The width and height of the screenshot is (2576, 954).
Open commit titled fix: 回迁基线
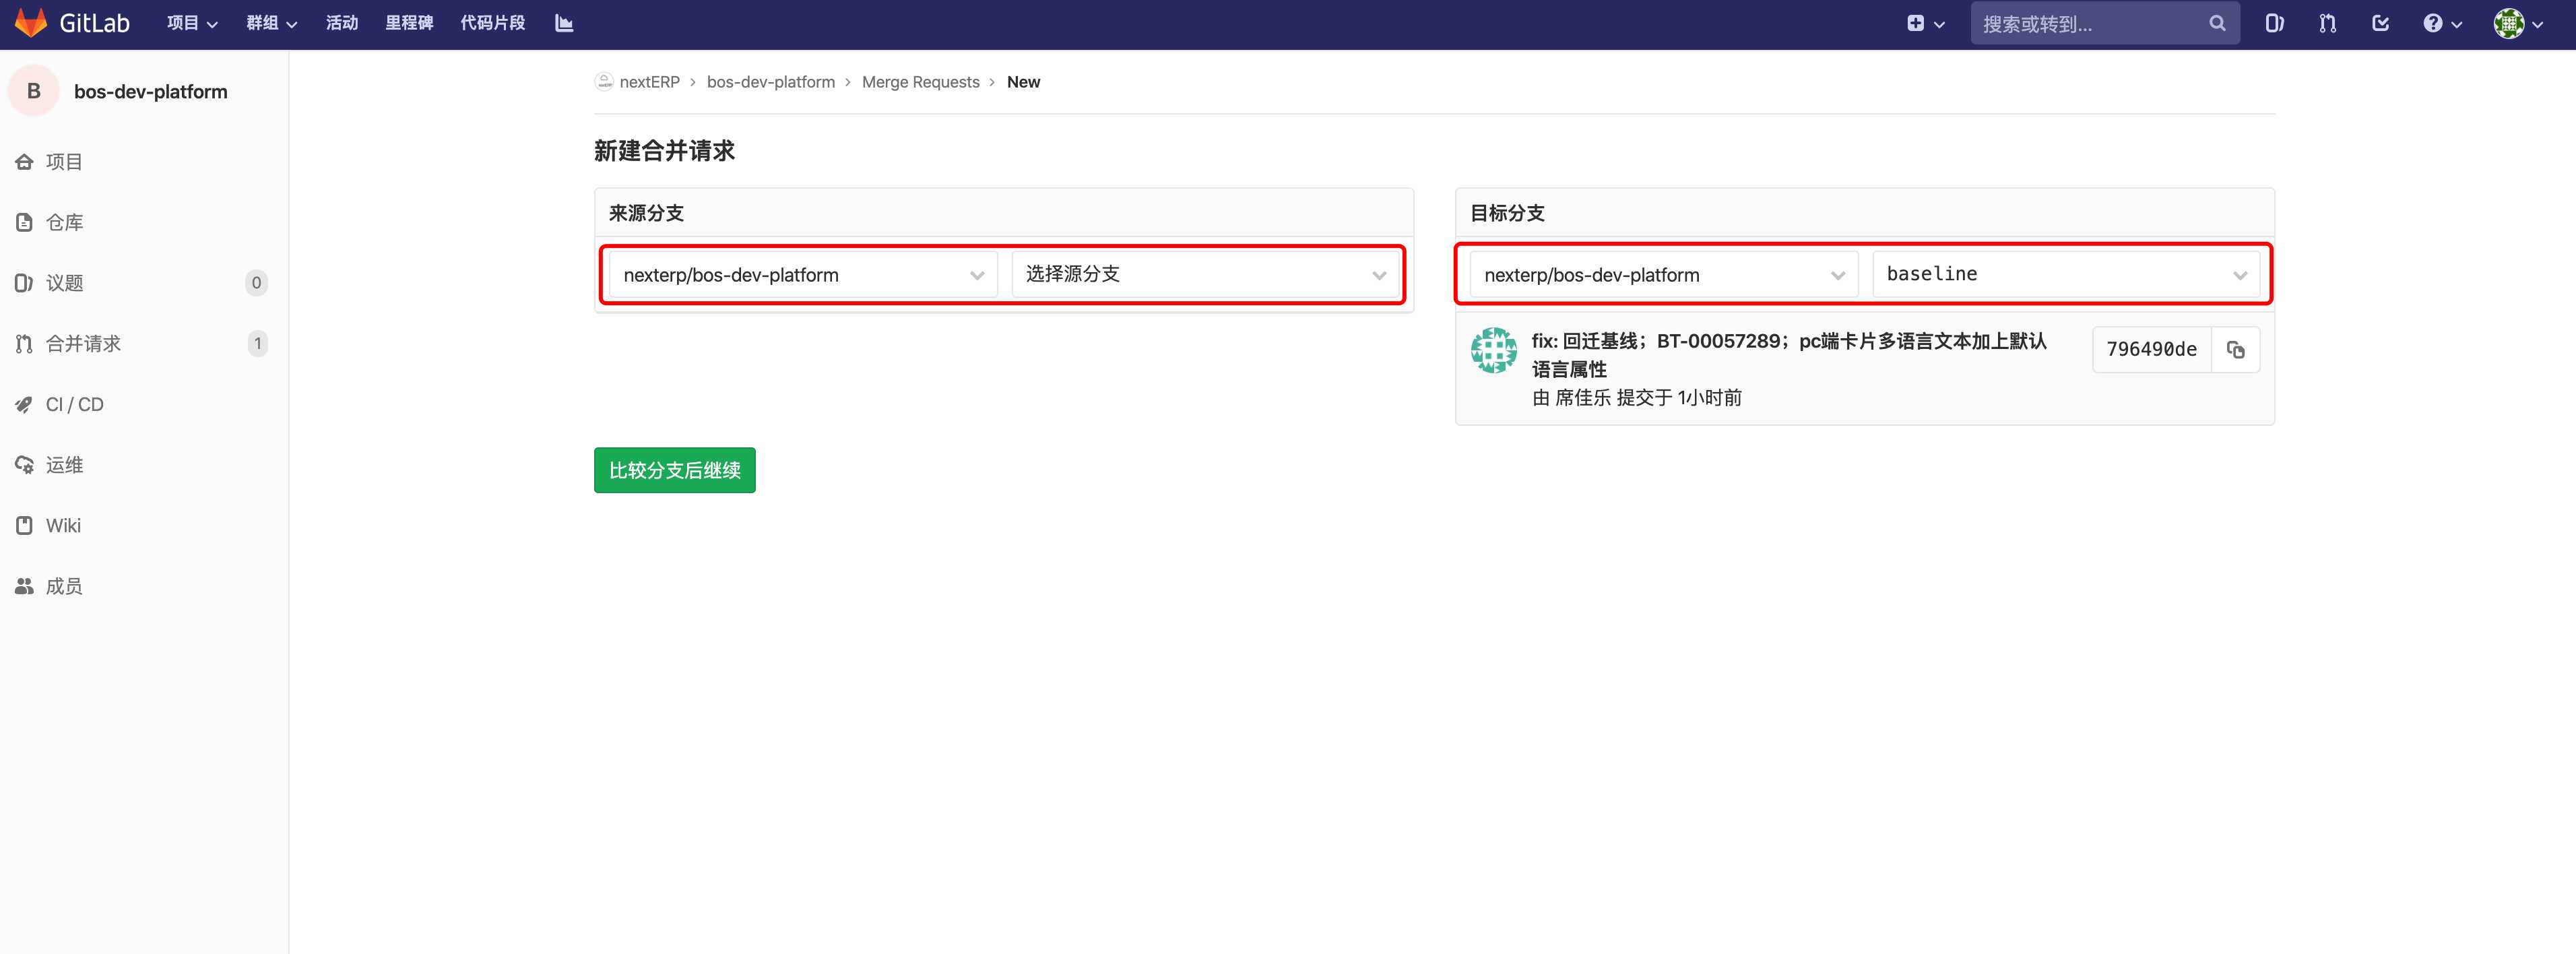coord(1789,355)
